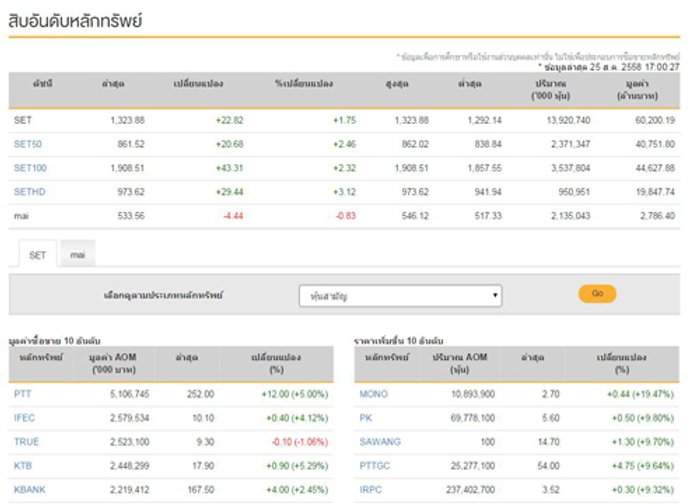Open the PK stock link

coord(366,418)
